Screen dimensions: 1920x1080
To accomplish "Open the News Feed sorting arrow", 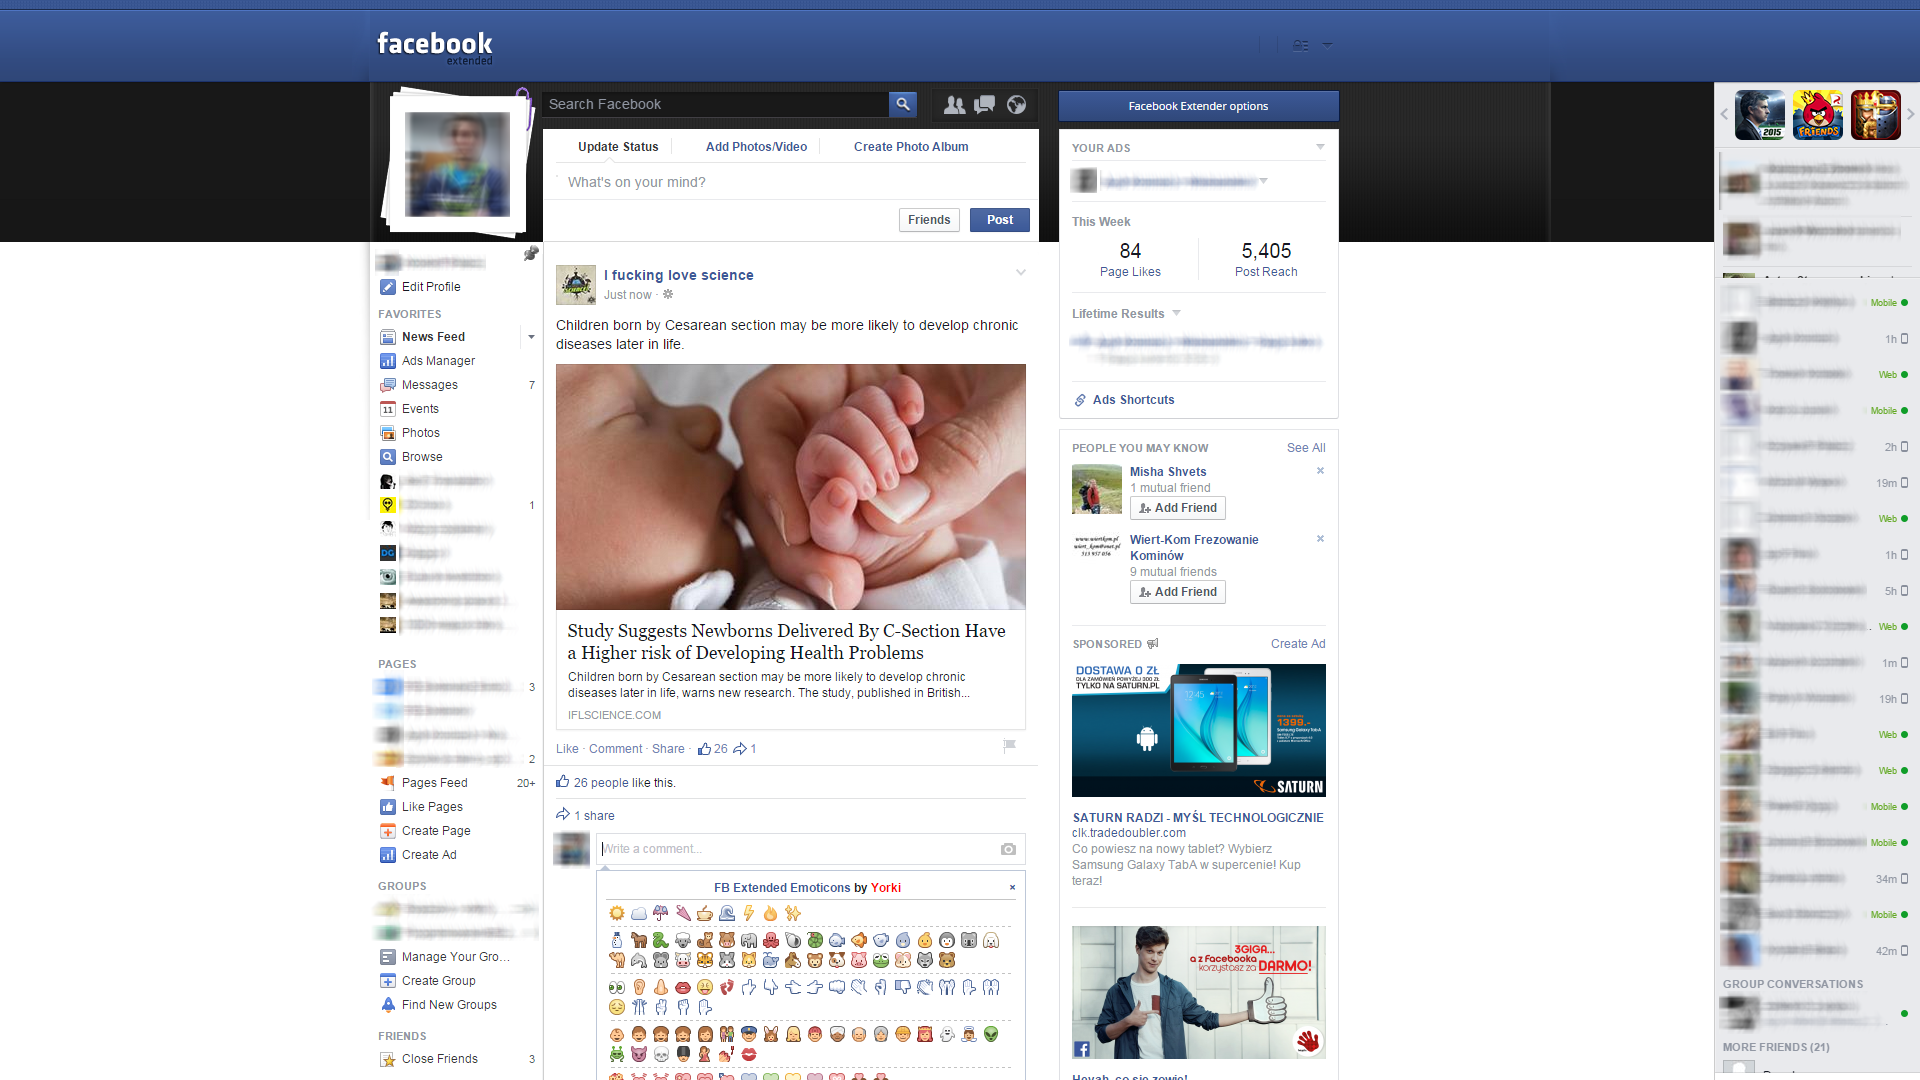I will coord(531,337).
